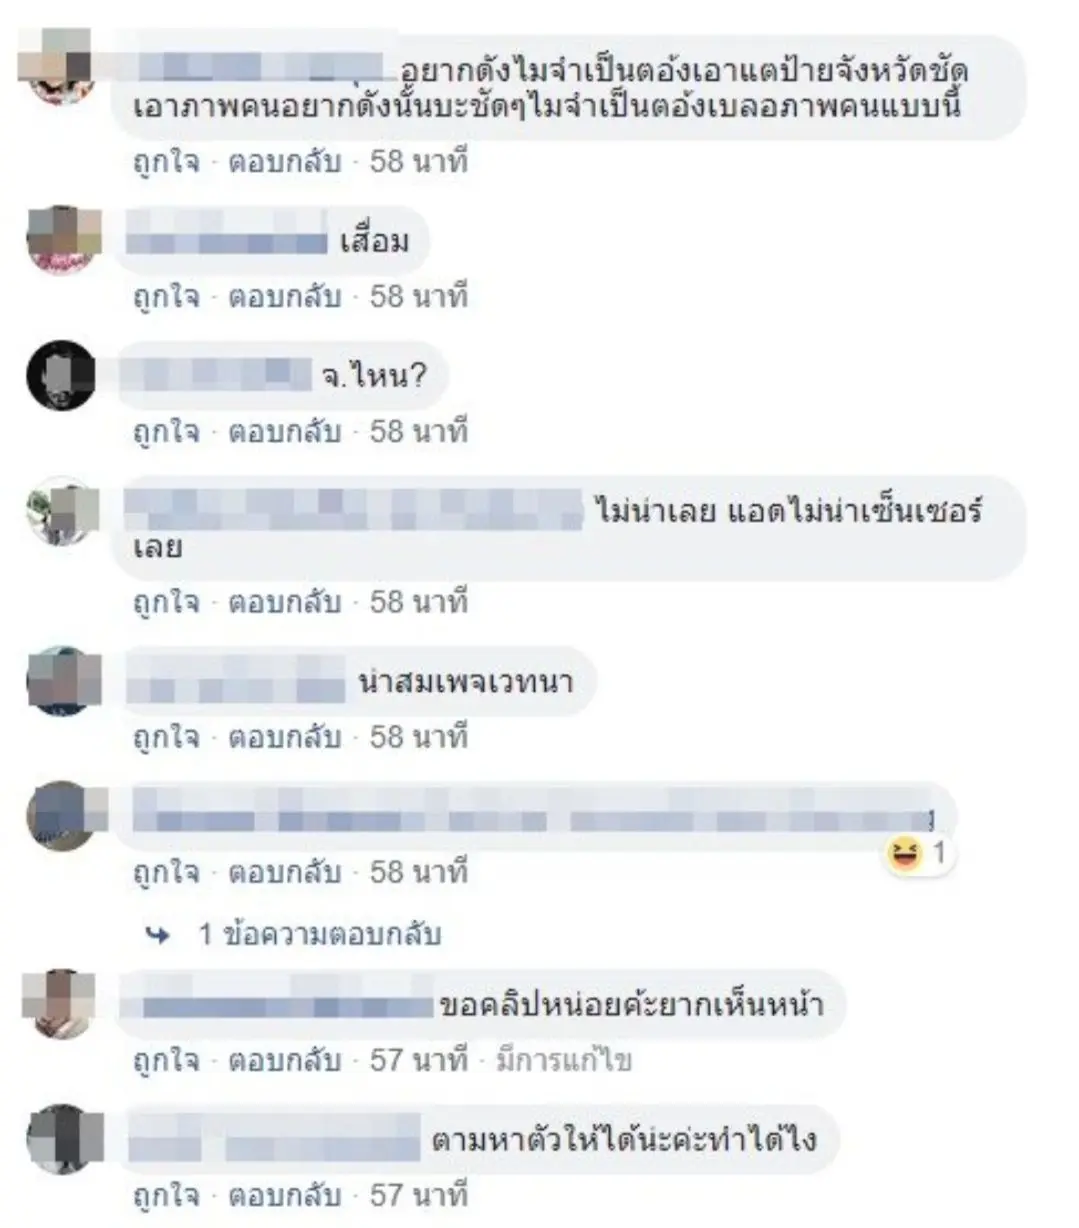The image size is (1079, 1228).
Task: Click the '1' reaction count
Action: pyautogui.click(x=938, y=853)
